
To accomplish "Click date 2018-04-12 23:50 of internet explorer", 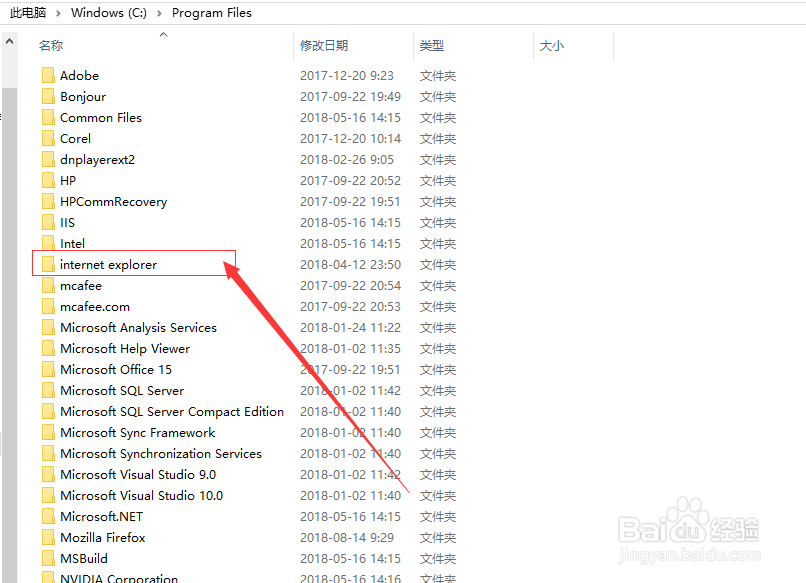I will coord(350,264).
